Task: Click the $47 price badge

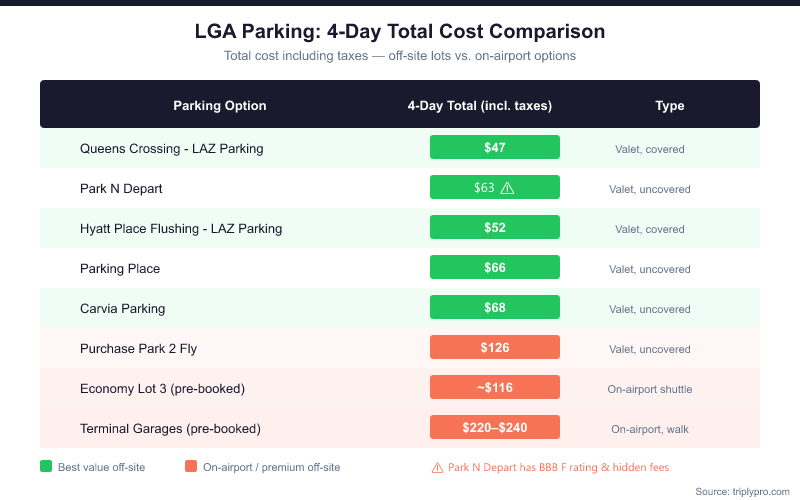Action: 495,148
